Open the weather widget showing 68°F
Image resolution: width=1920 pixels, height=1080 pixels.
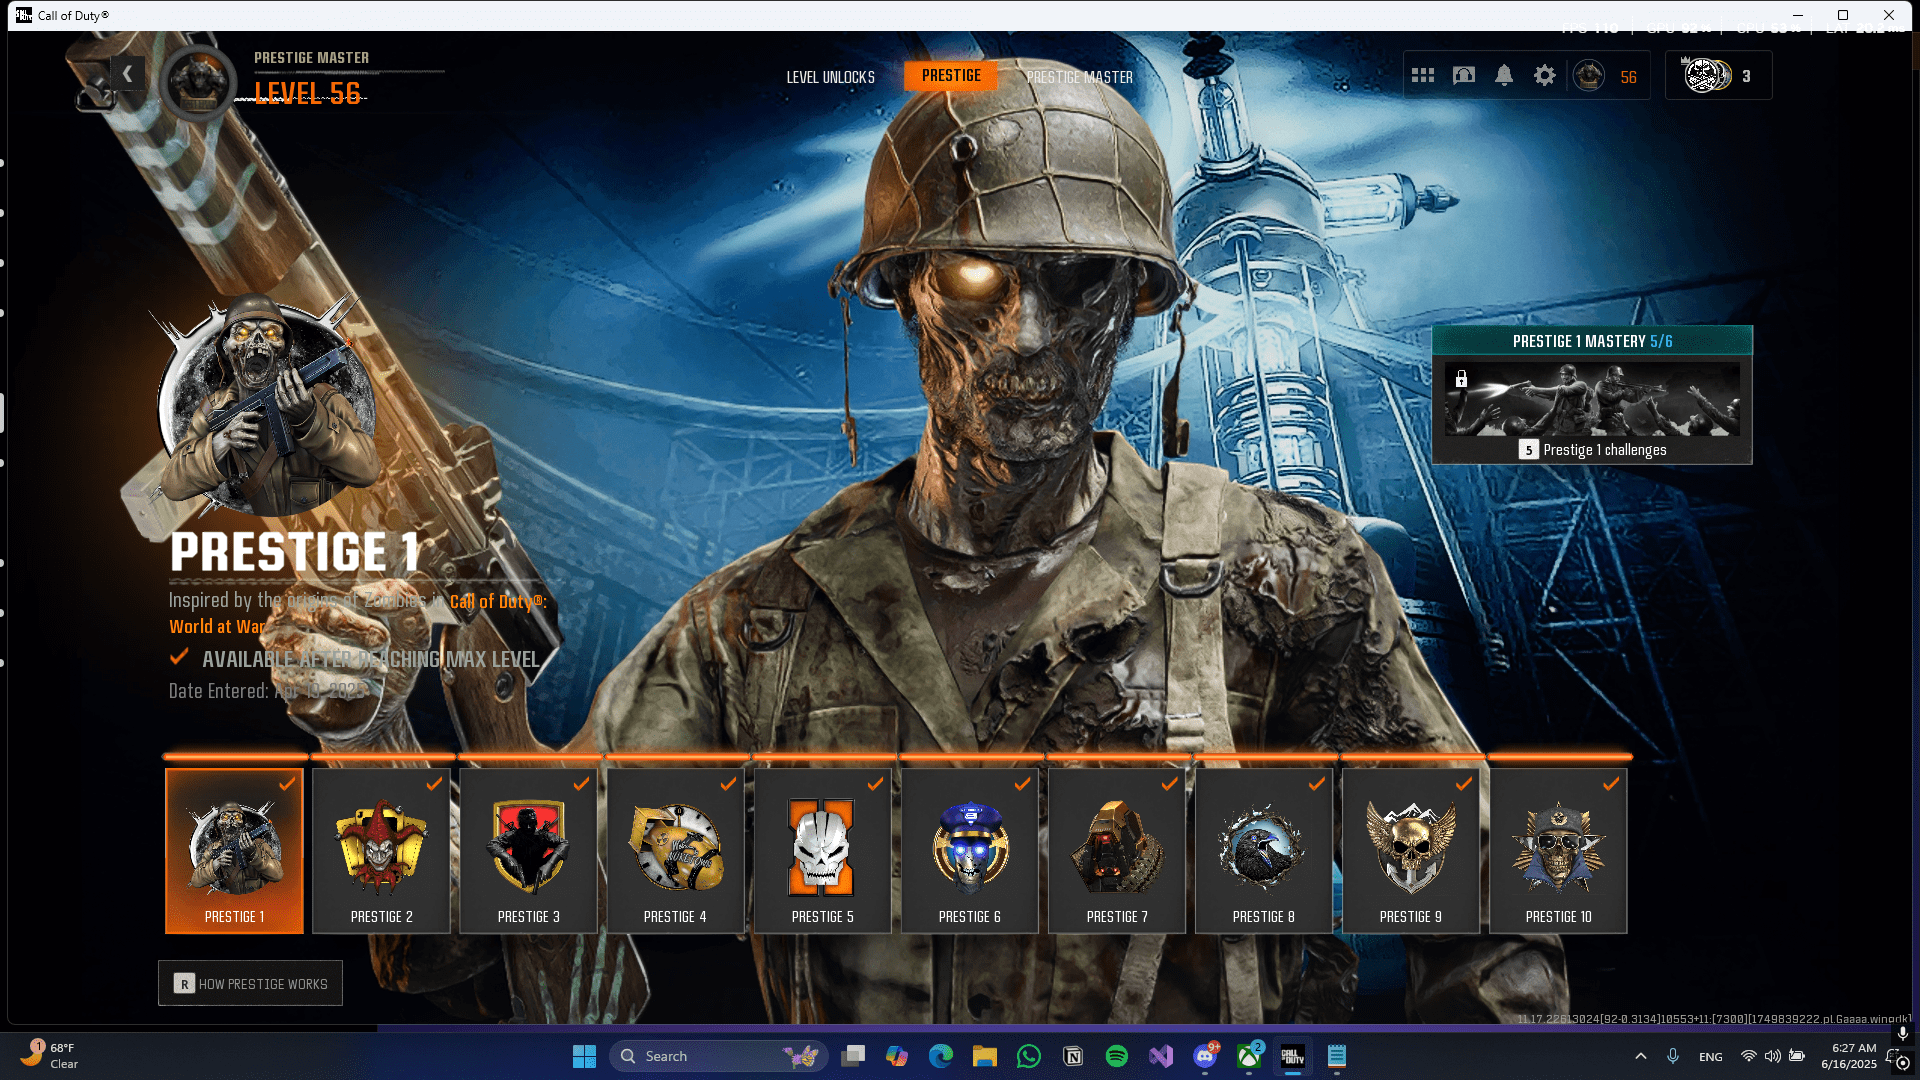50,1056
